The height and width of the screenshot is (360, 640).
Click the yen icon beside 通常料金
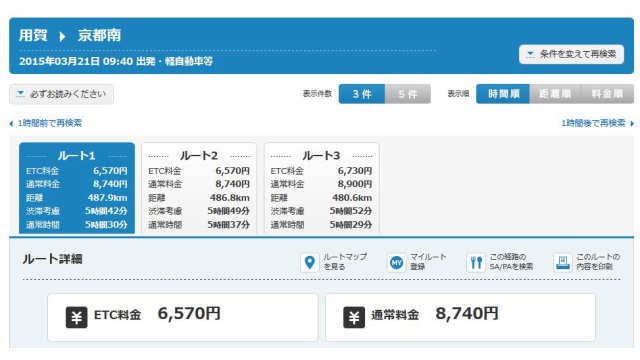tap(354, 317)
